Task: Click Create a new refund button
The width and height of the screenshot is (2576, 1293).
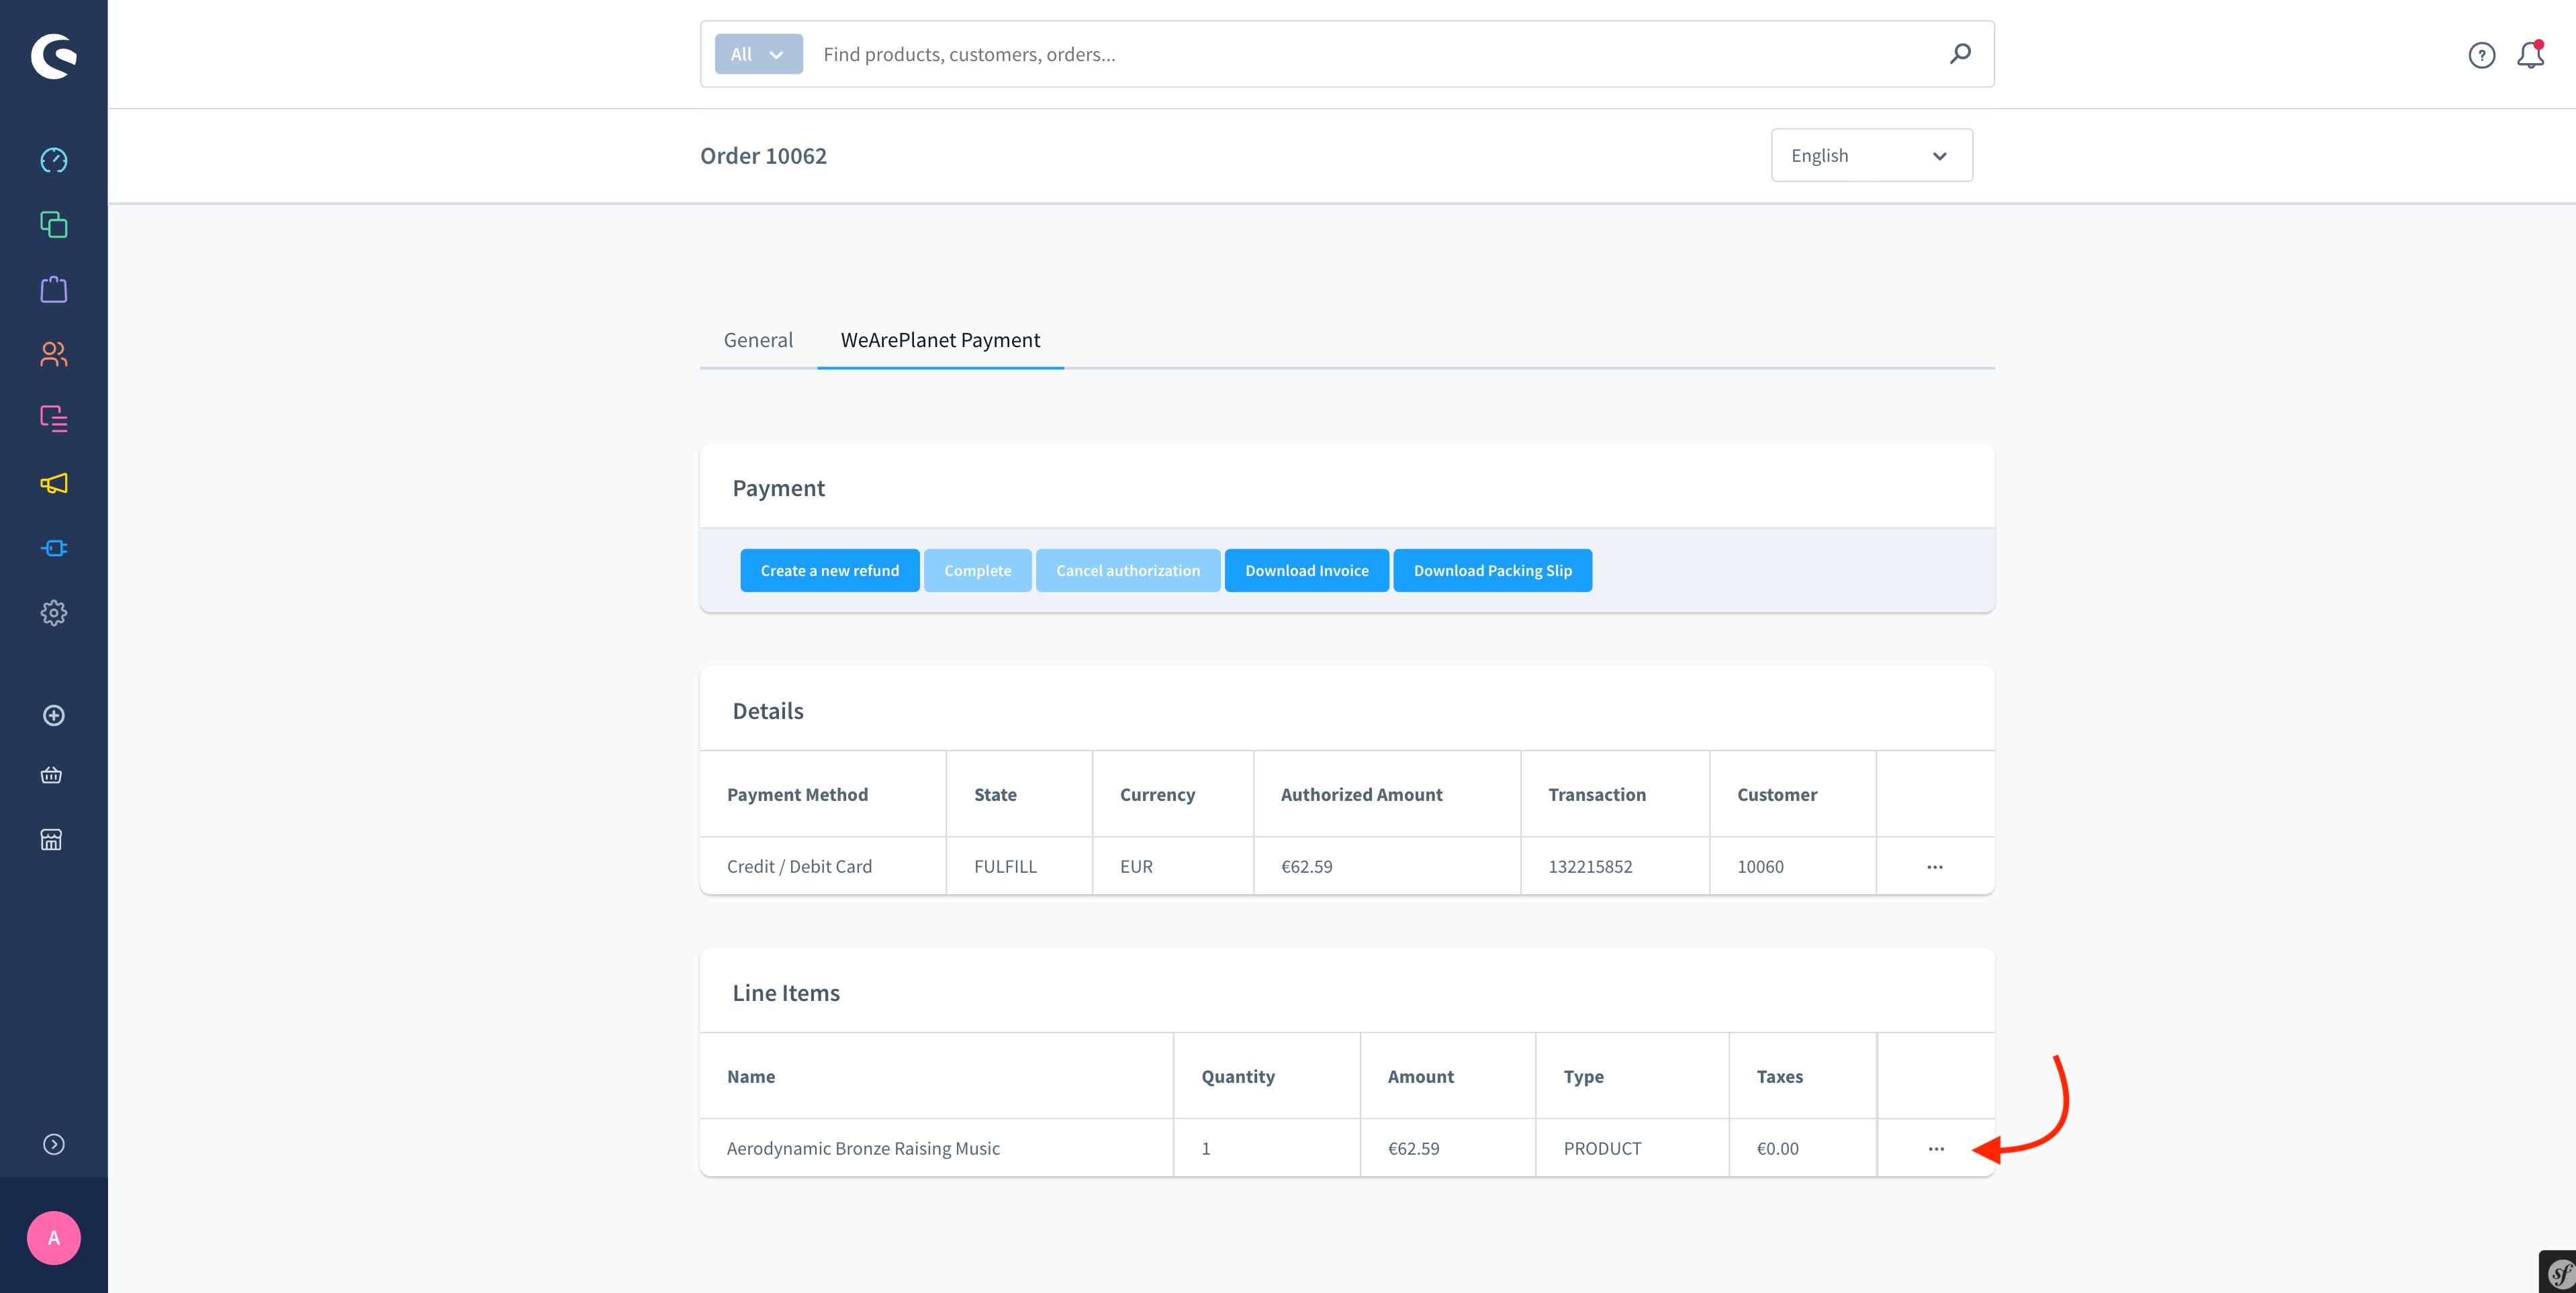Action: [x=829, y=571]
